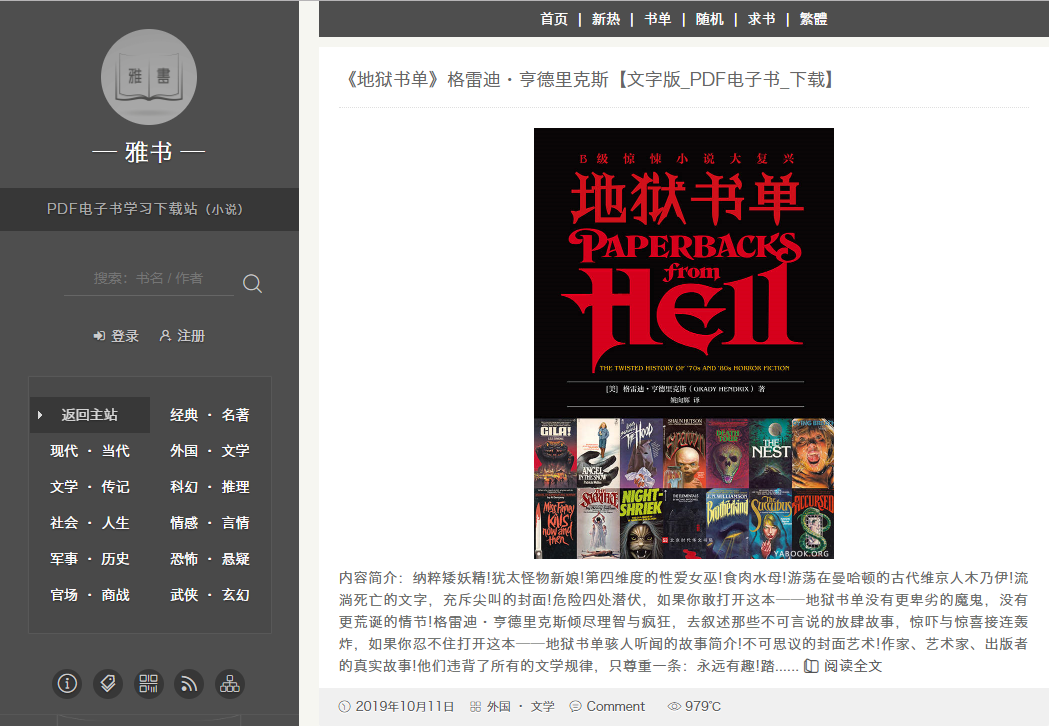Switch to 繁體 traditional Chinese
Viewport: 1049px width, 726px height.
814,19
